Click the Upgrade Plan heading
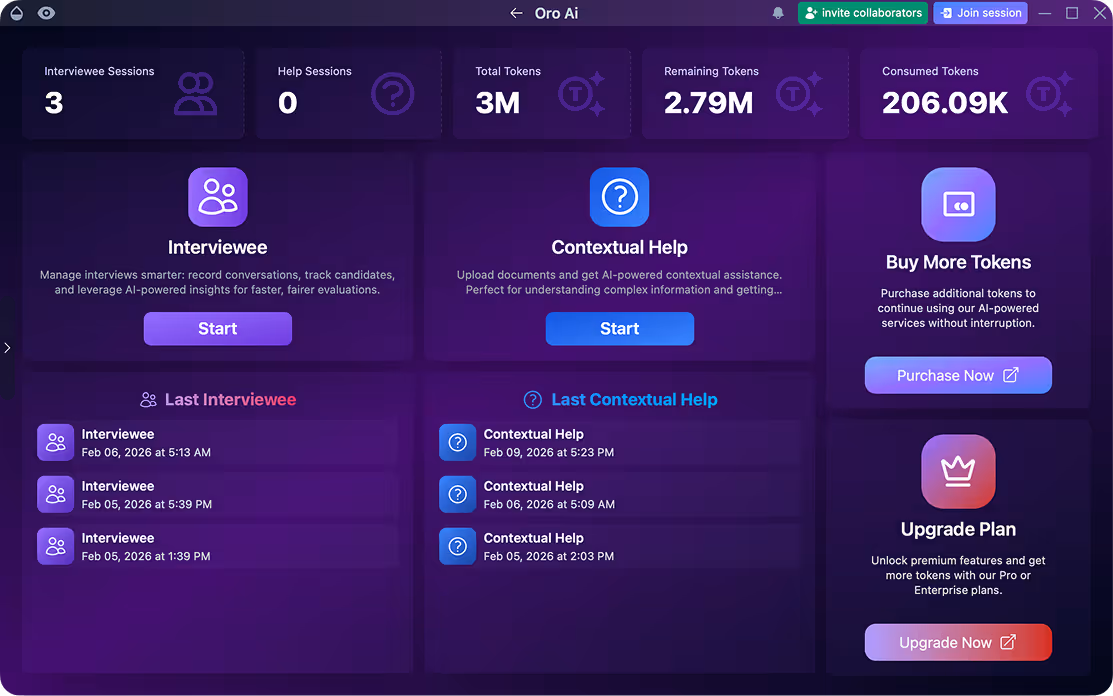 click(x=958, y=529)
